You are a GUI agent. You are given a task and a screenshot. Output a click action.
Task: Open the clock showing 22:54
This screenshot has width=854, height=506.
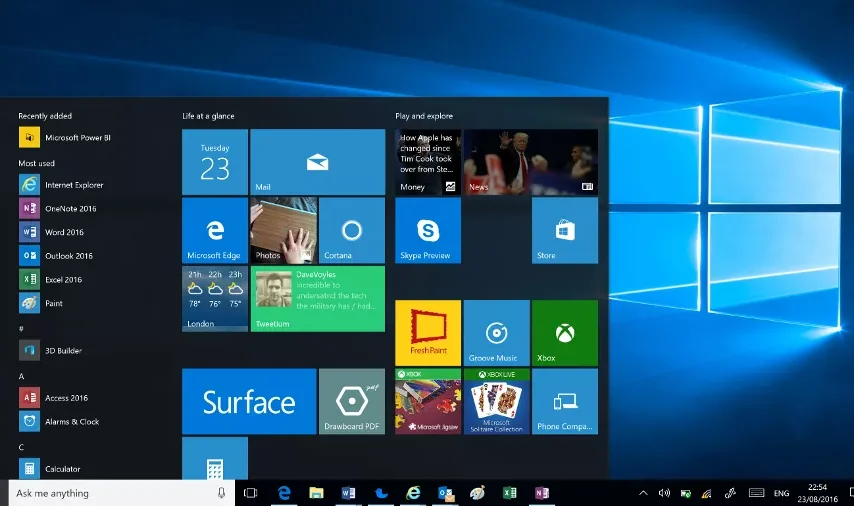pos(818,493)
